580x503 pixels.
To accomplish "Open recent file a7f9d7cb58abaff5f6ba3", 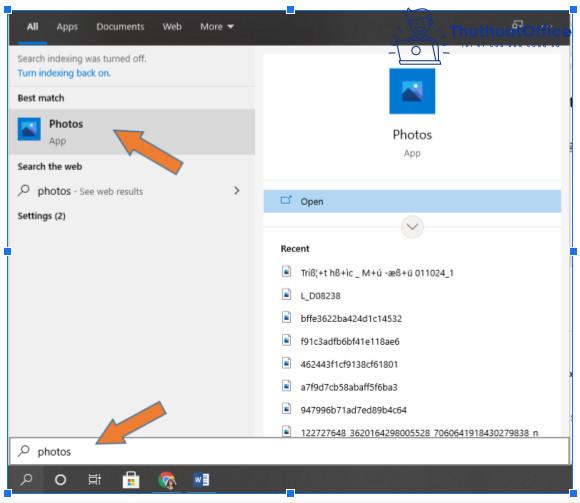I will point(349,387).
